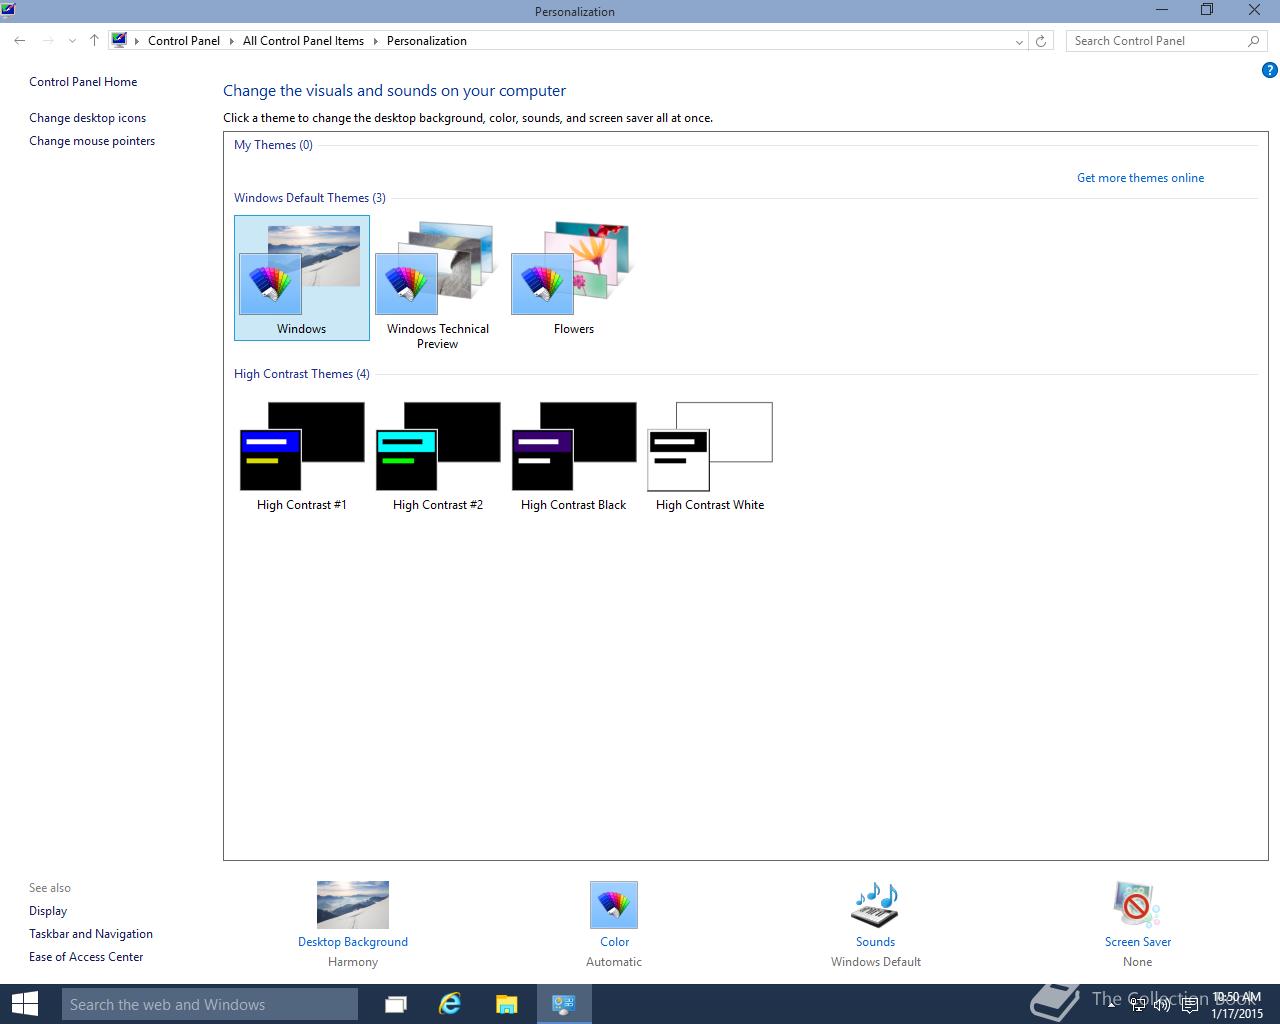Viewport: 1280px width, 1024px height.
Task: Click the Sounds text link
Action: coord(875,942)
